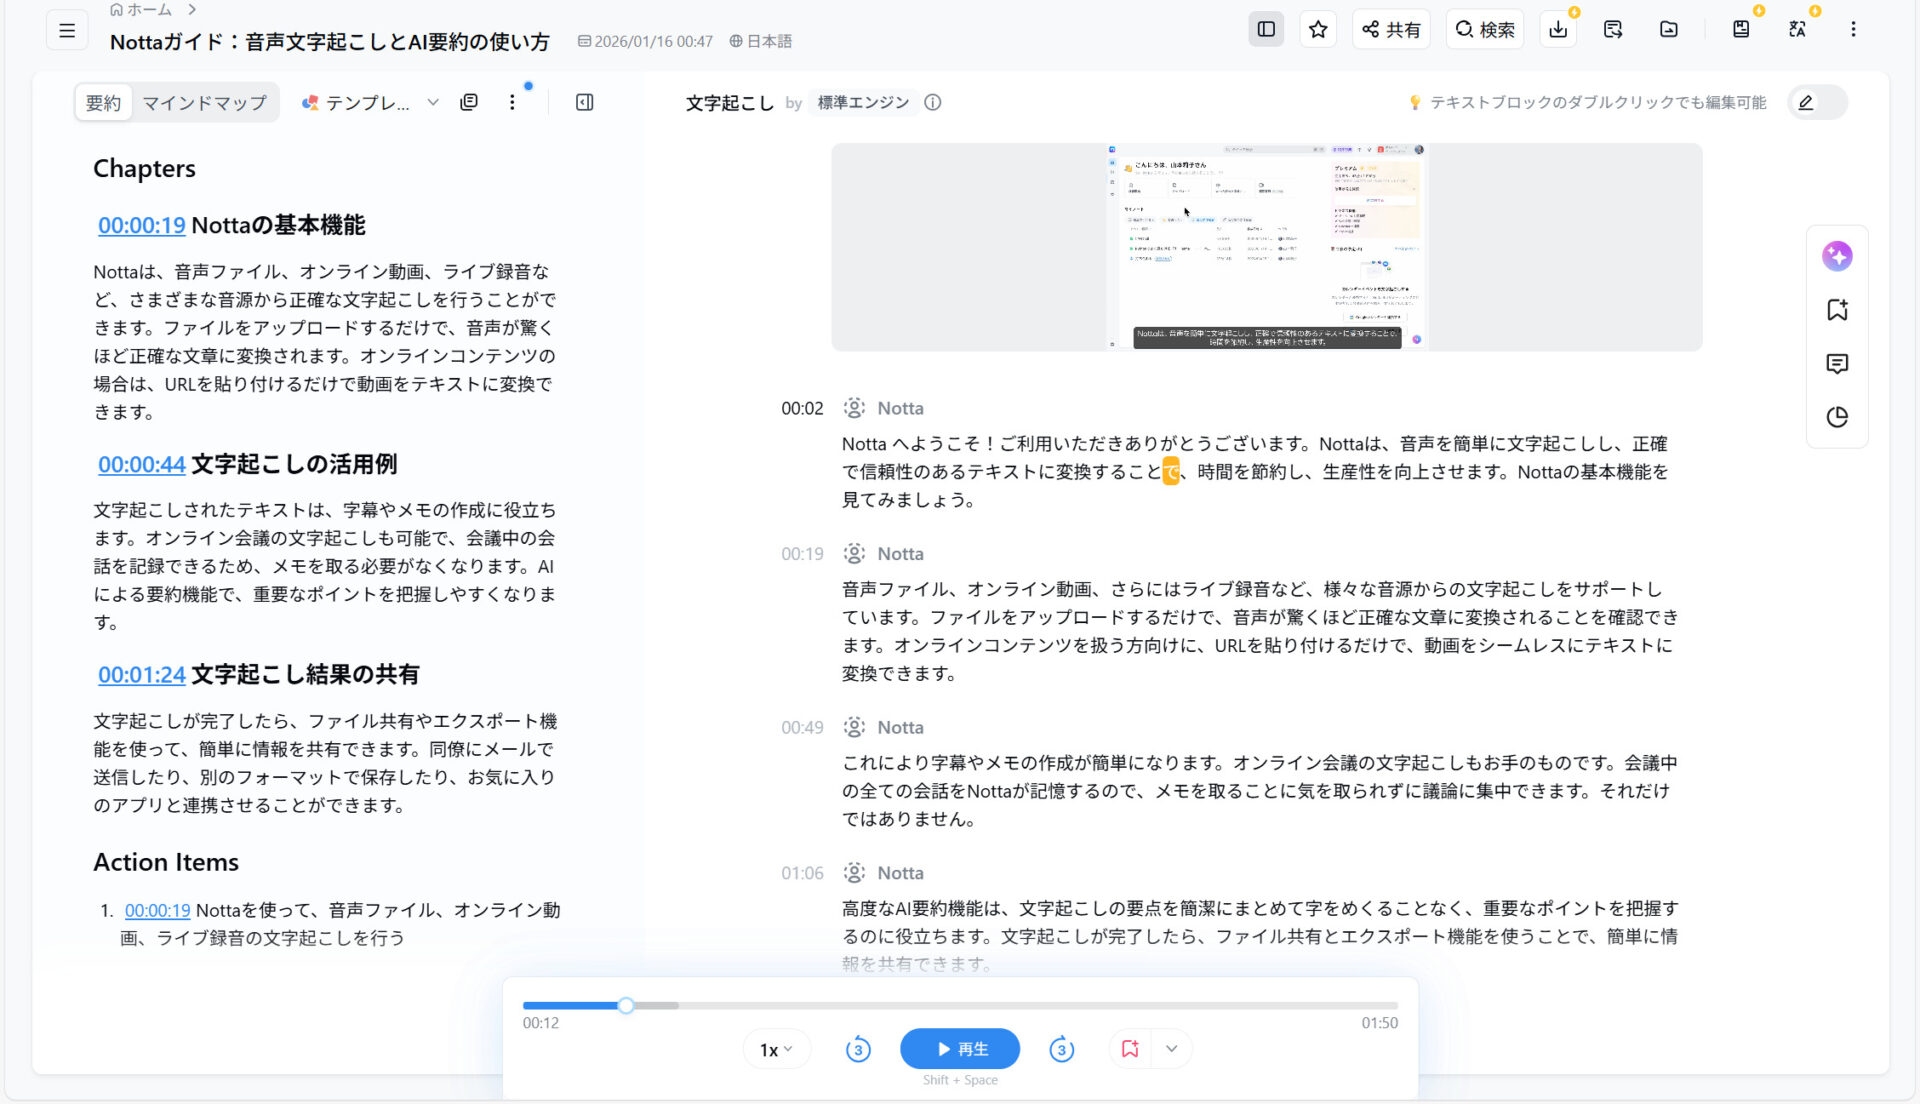Open the header more options menu

point(1853,29)
